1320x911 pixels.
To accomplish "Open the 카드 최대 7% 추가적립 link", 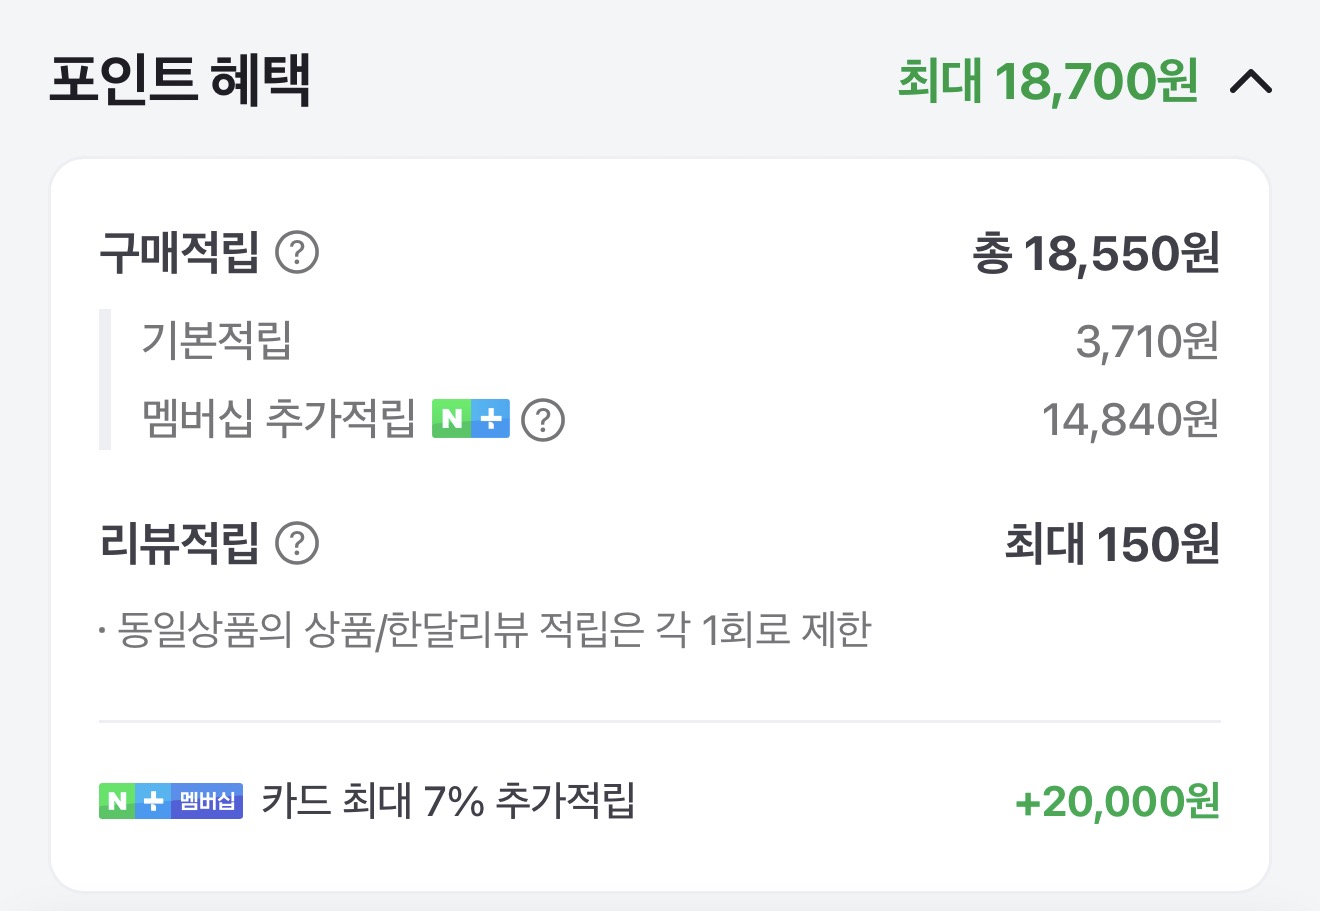I will pyautogui.click(x=448, y=801).
